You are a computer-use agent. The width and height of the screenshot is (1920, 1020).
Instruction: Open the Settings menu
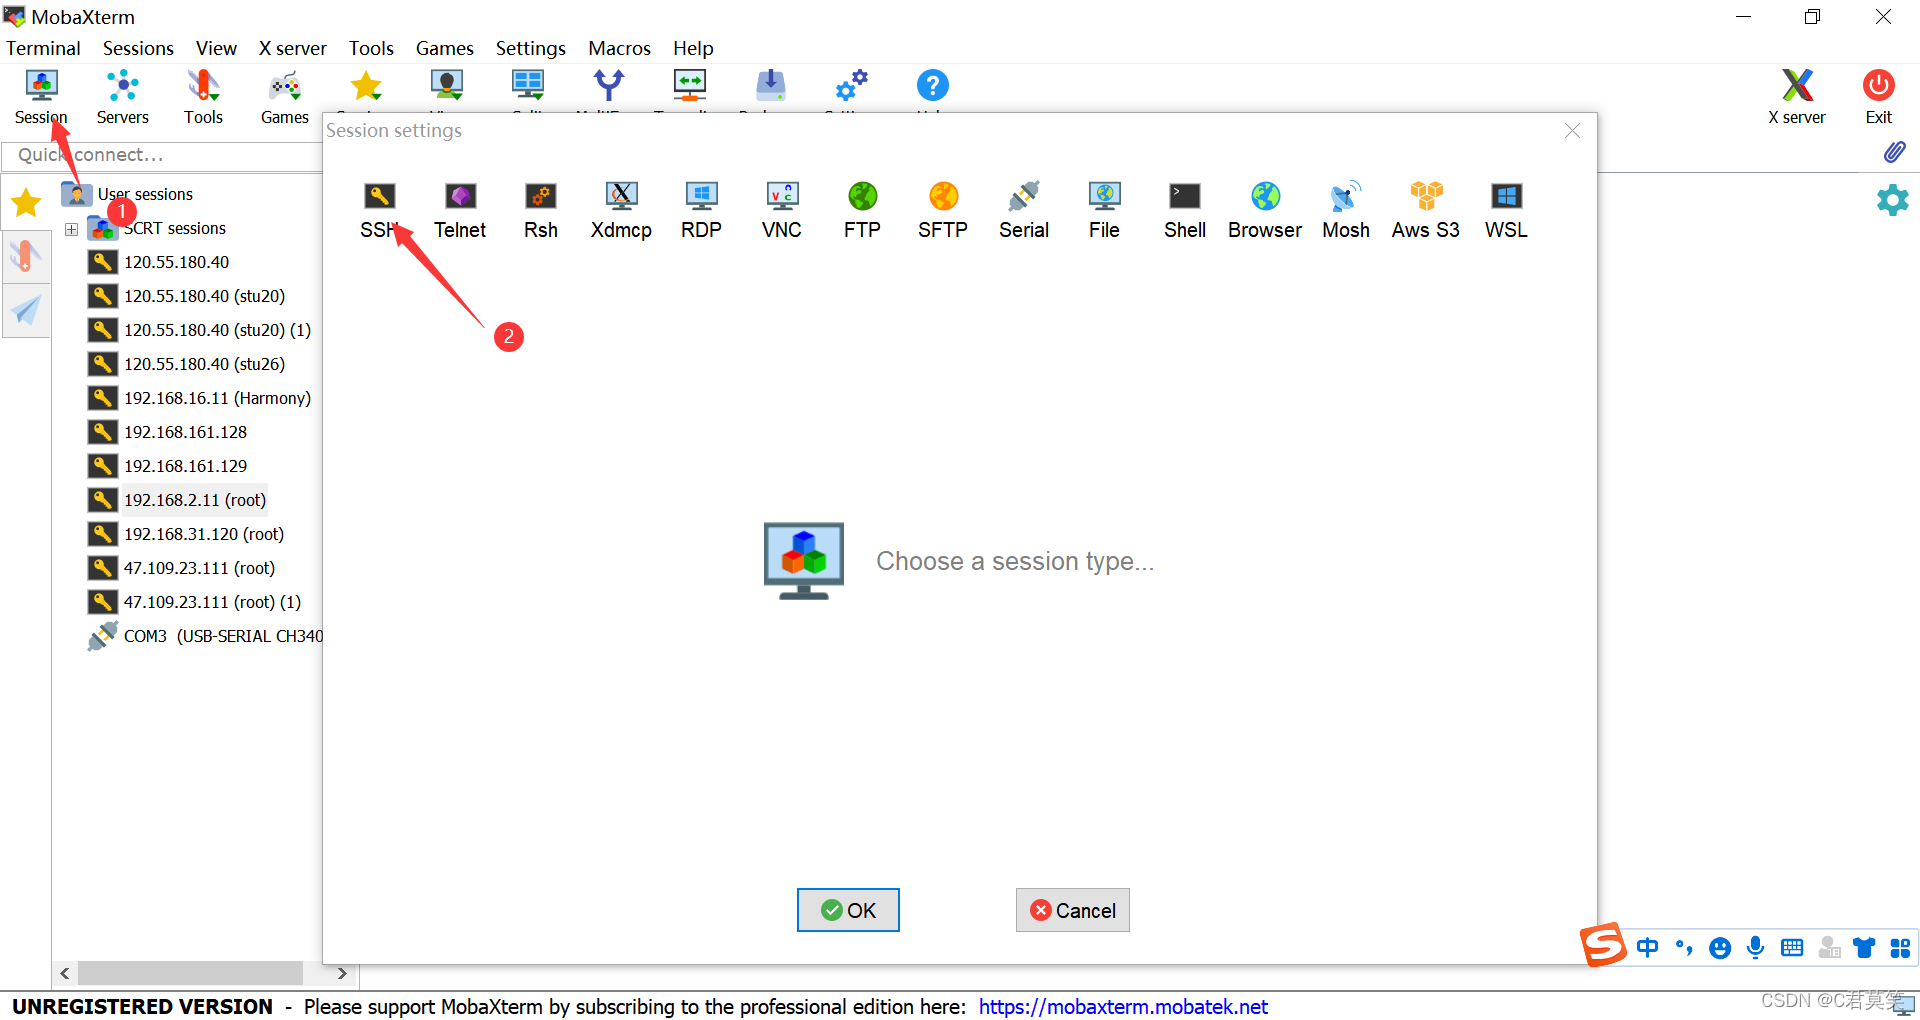click(530, 48)
